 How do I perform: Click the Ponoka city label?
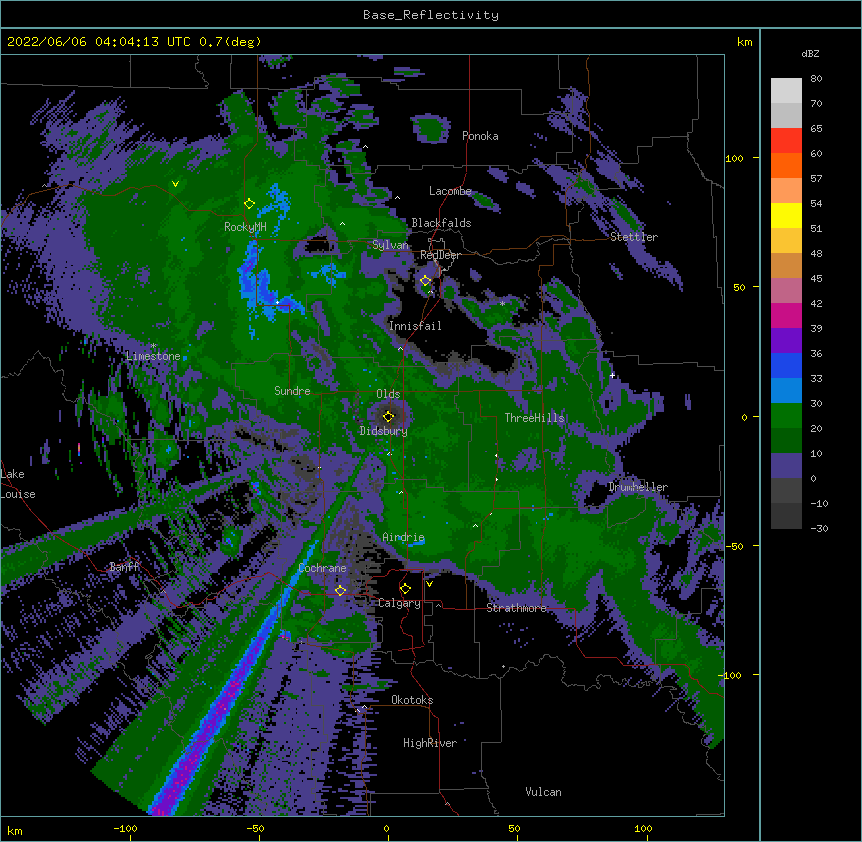[480, 136]
